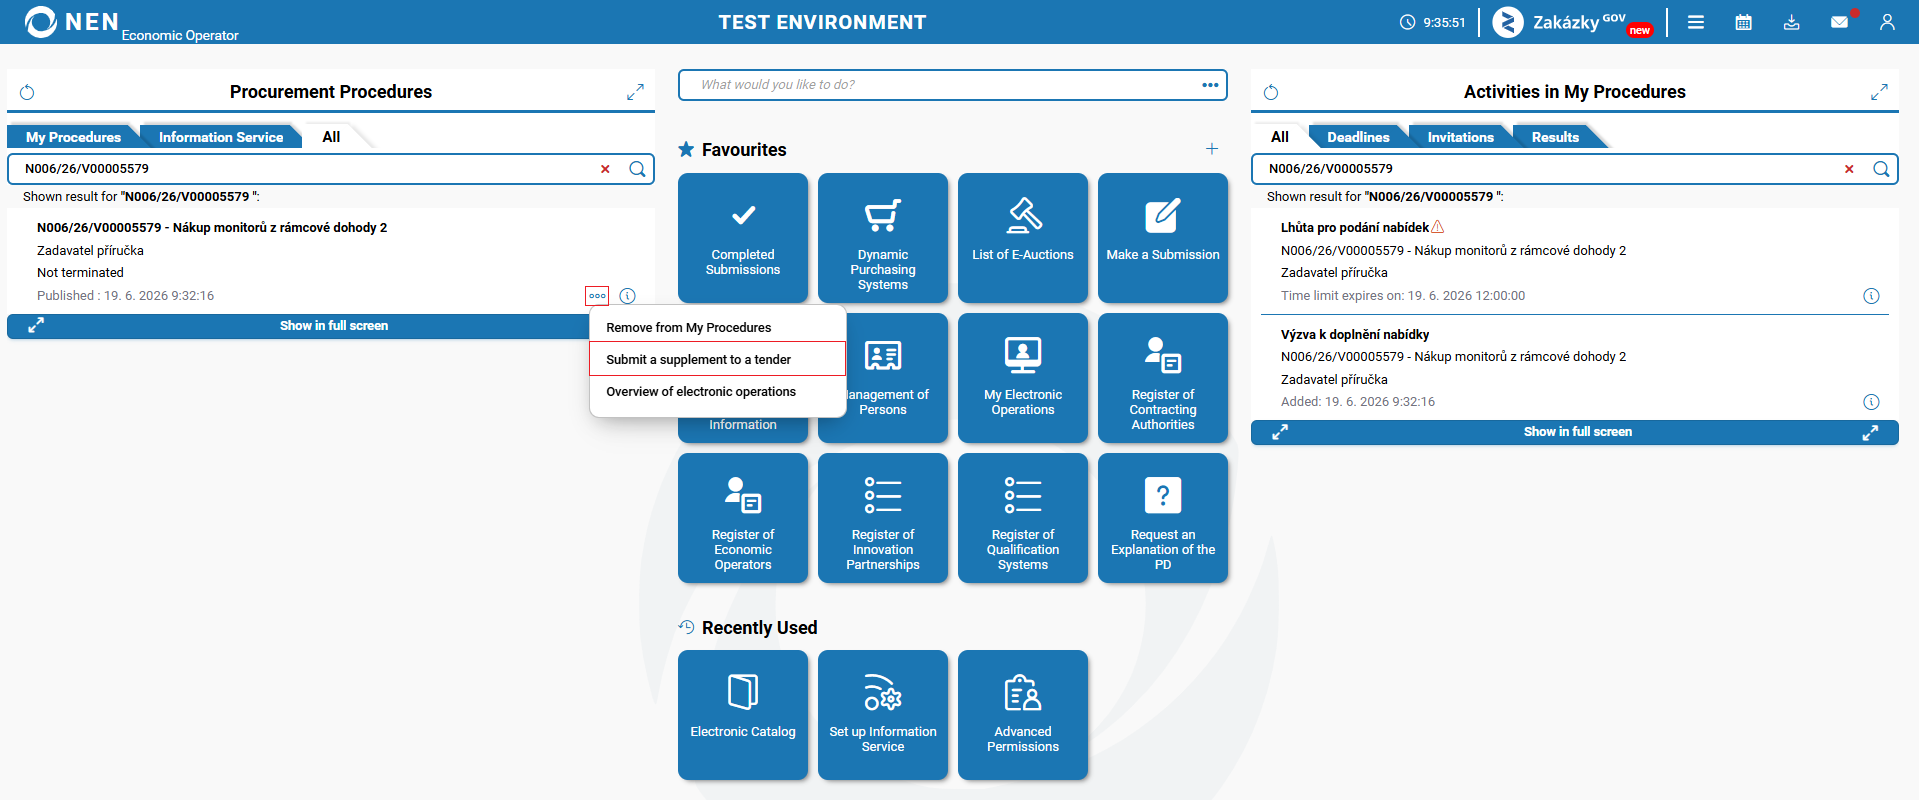
Task: Open three-dots menu for procedure N006/26/V00005579
Action: point(597,296)
